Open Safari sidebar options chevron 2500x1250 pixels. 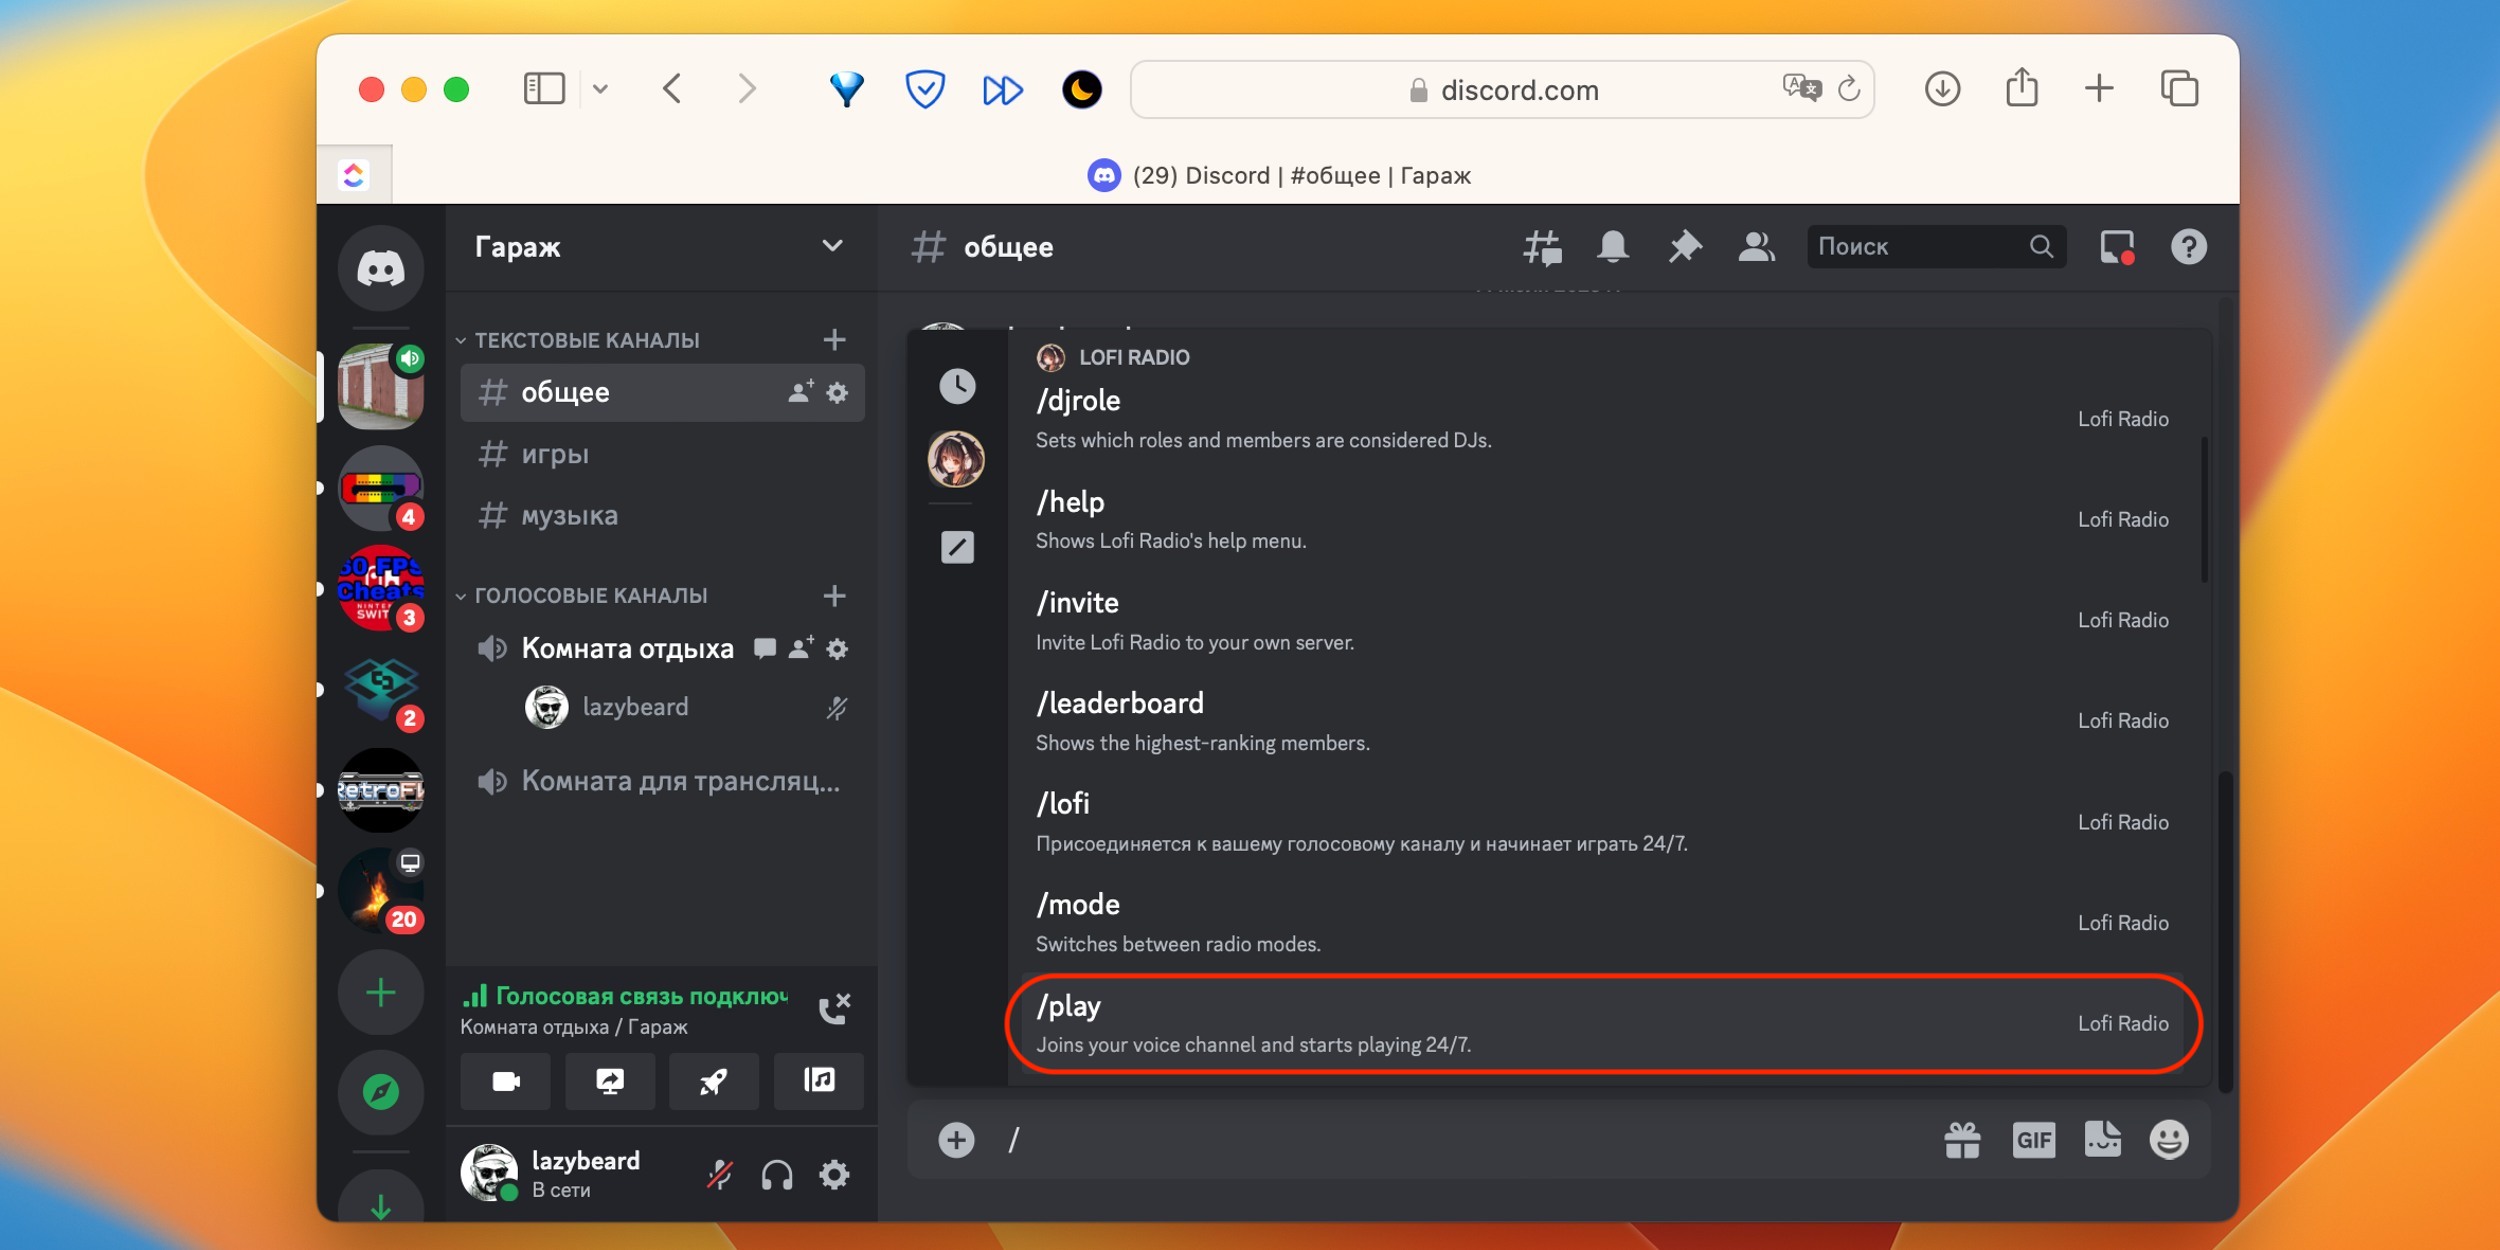pos(600,89)
